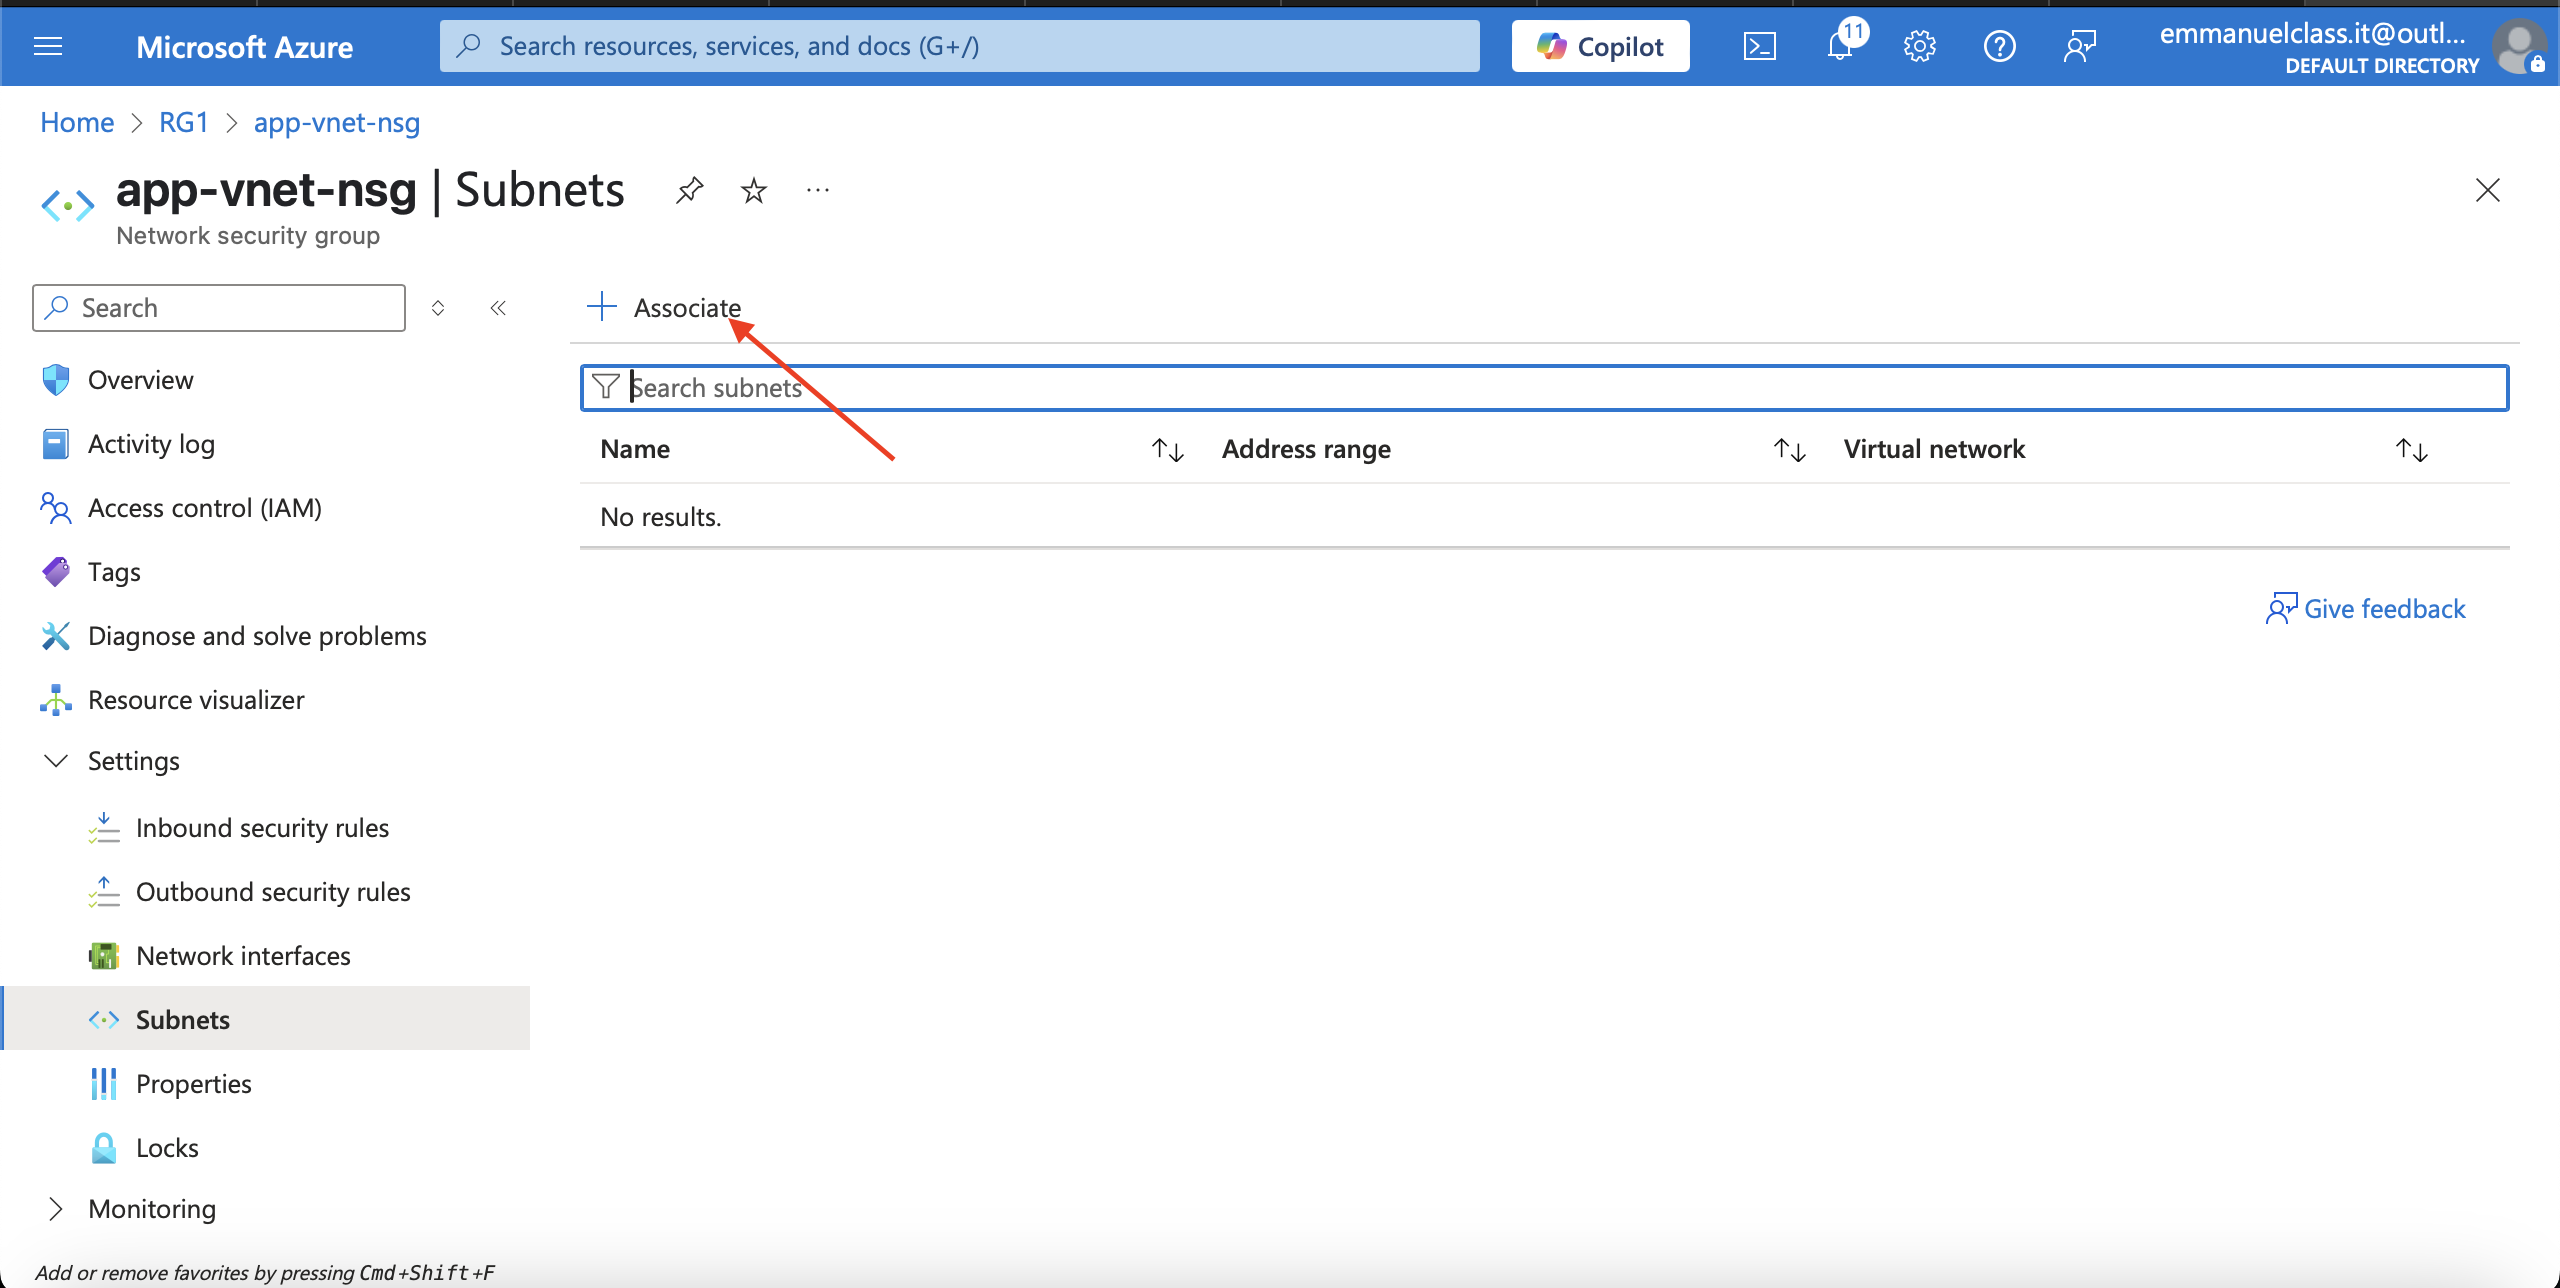This screenshot has width=2560, height=1288.
Task: Focus the global search resources box
Action: tap(960, 46)
